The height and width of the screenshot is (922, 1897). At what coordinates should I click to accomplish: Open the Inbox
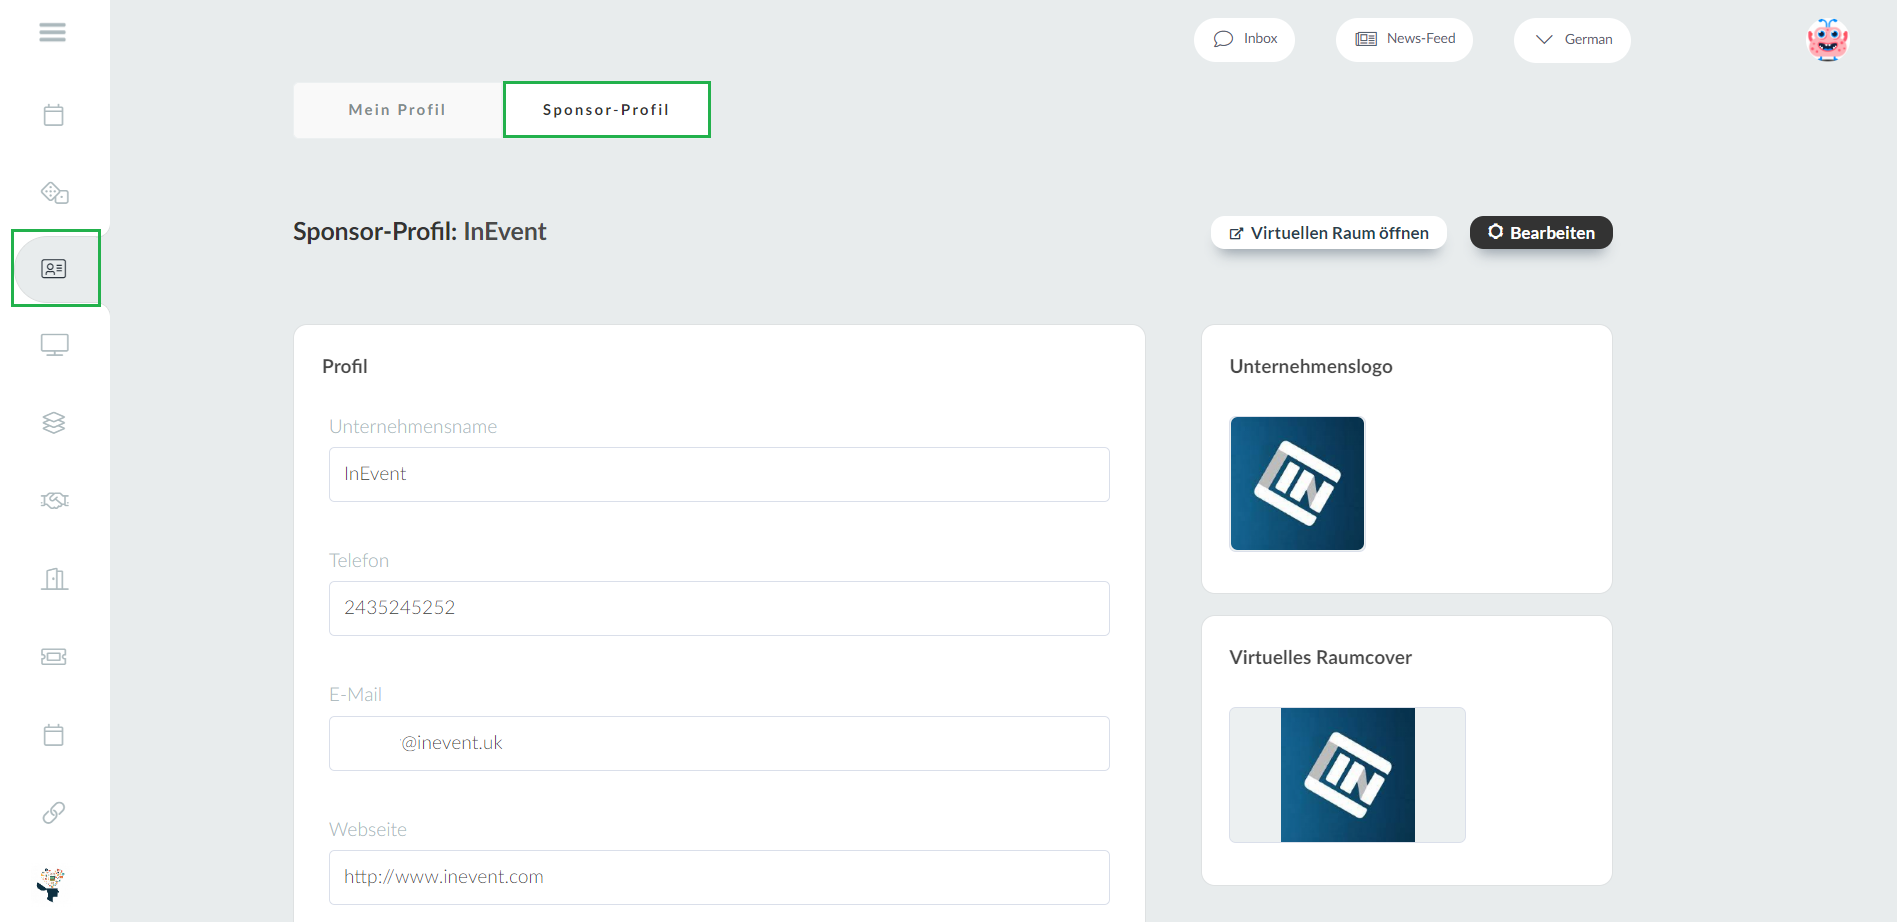tap(1244, 40)
